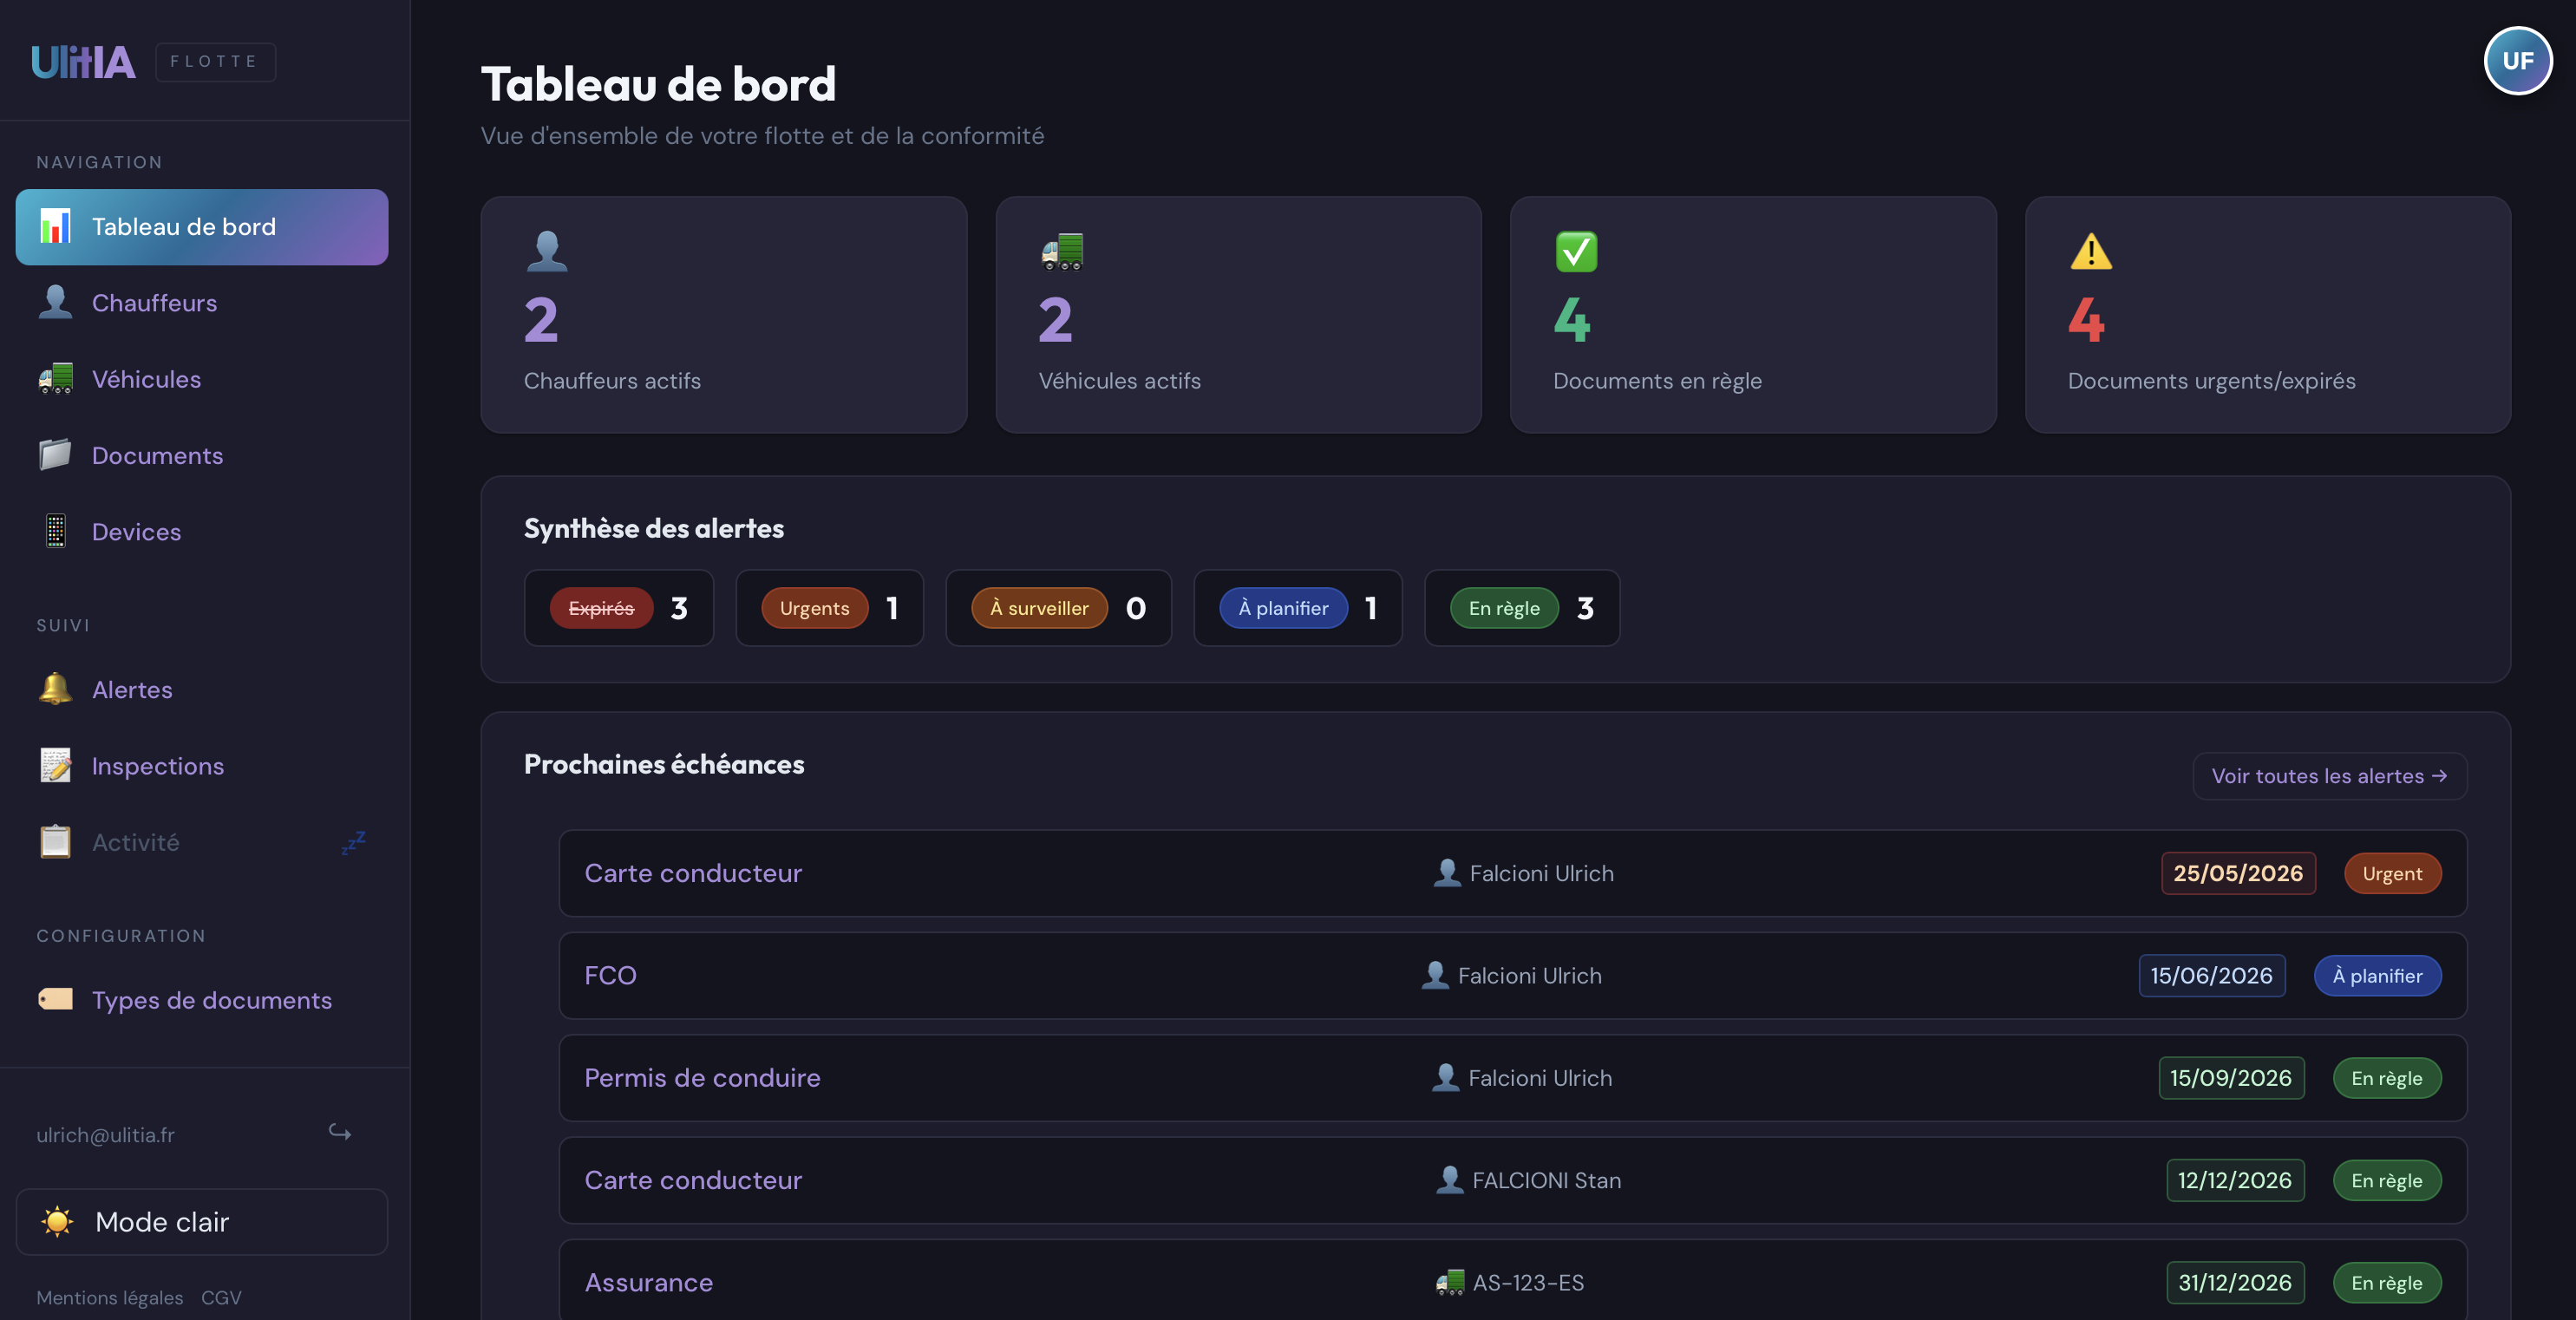The height and width of the screenshot is (1320, 2576).
Task: Open the FCO deadline entry
Action: tap(1512, 975)
